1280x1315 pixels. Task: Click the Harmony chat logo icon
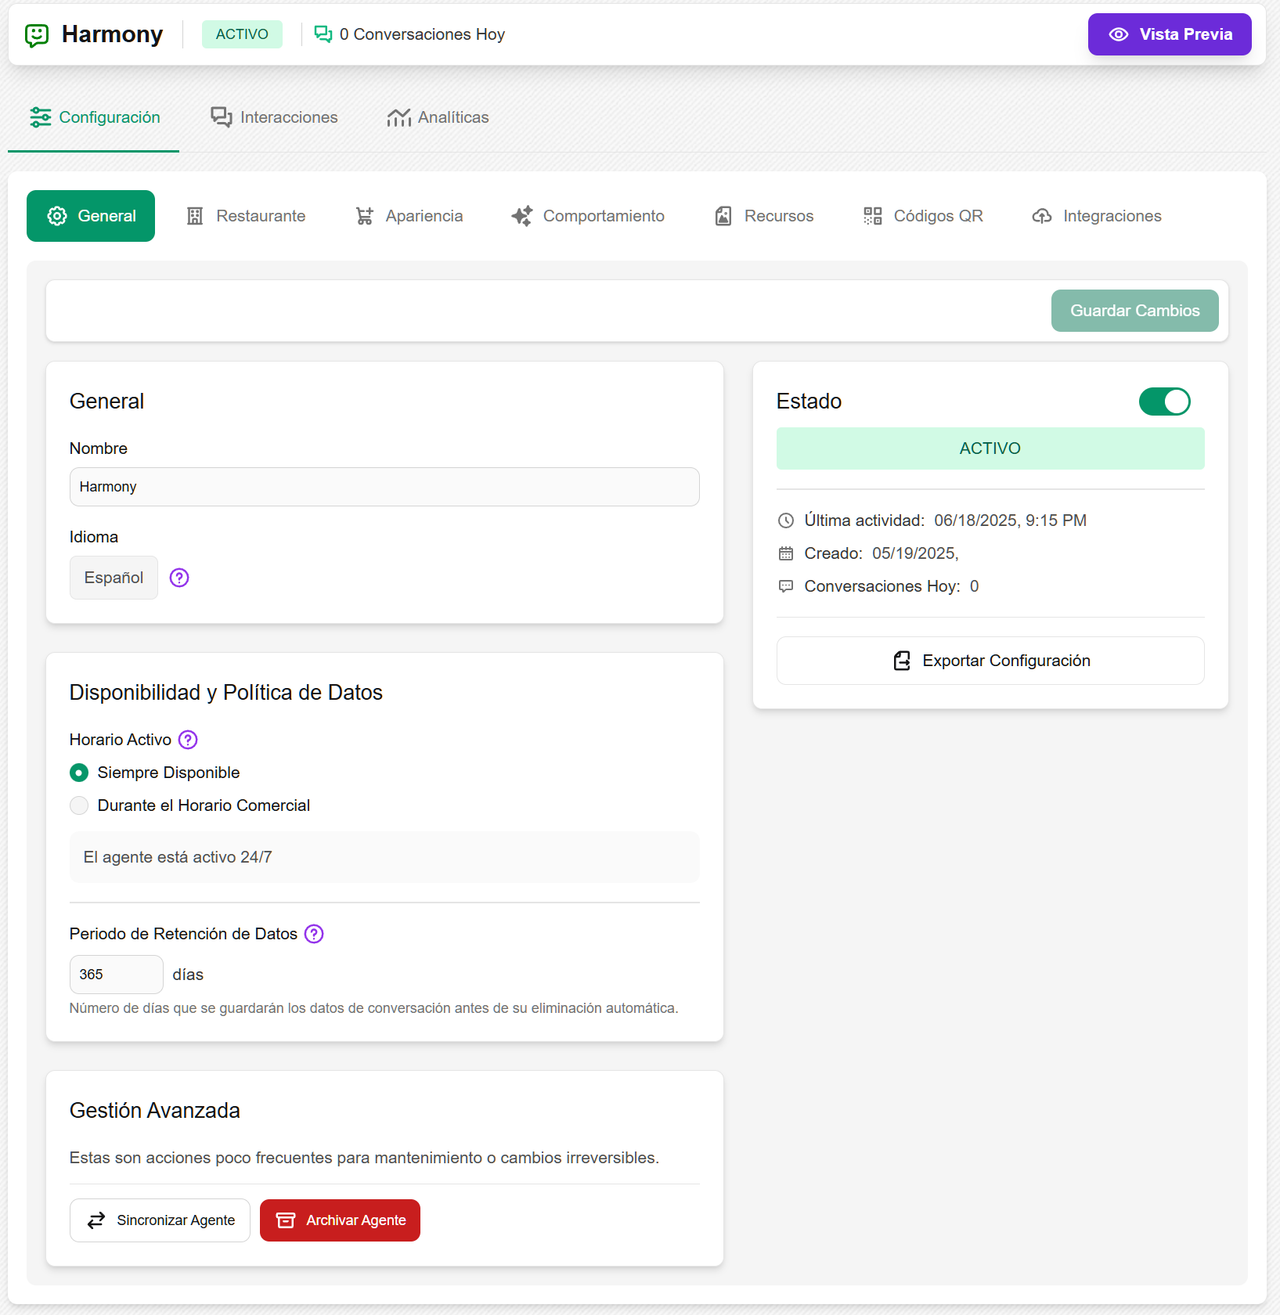tap(36, 34)
